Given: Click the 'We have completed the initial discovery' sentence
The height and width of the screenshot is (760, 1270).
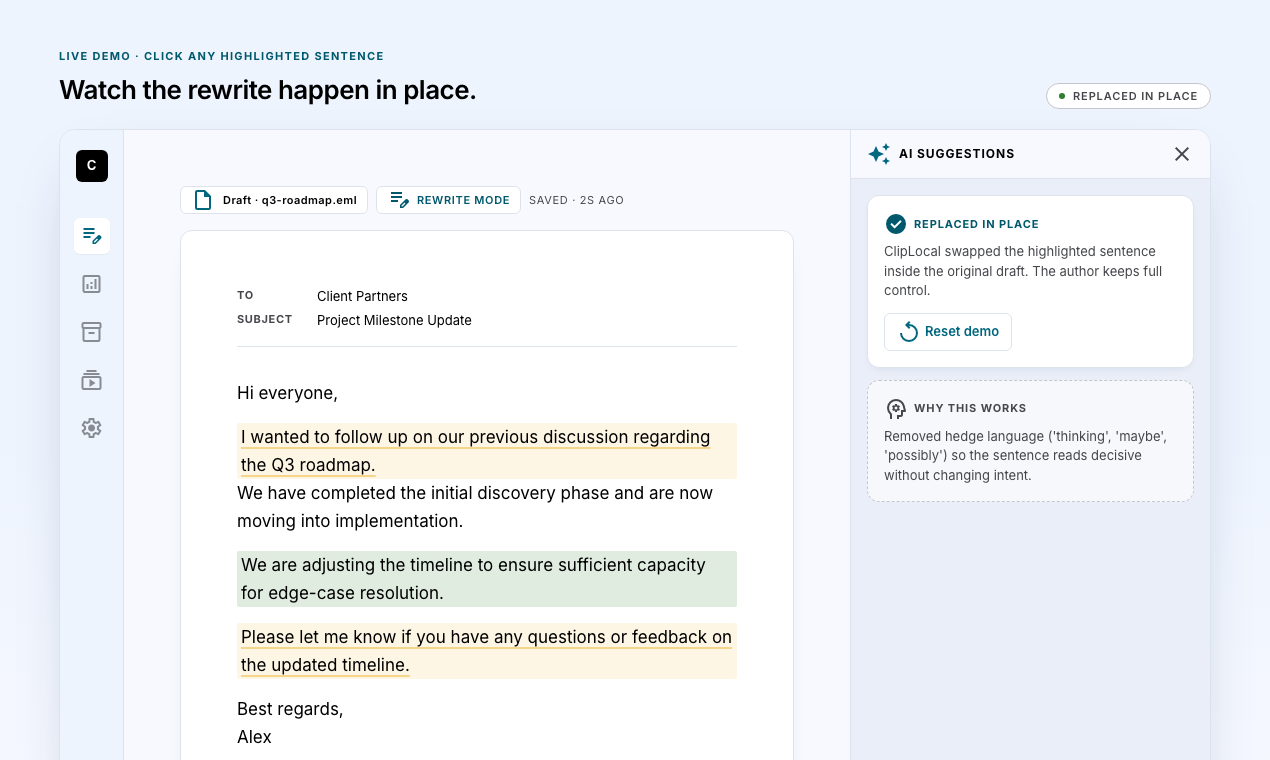Looking at the screenshot, I should 475,507.
